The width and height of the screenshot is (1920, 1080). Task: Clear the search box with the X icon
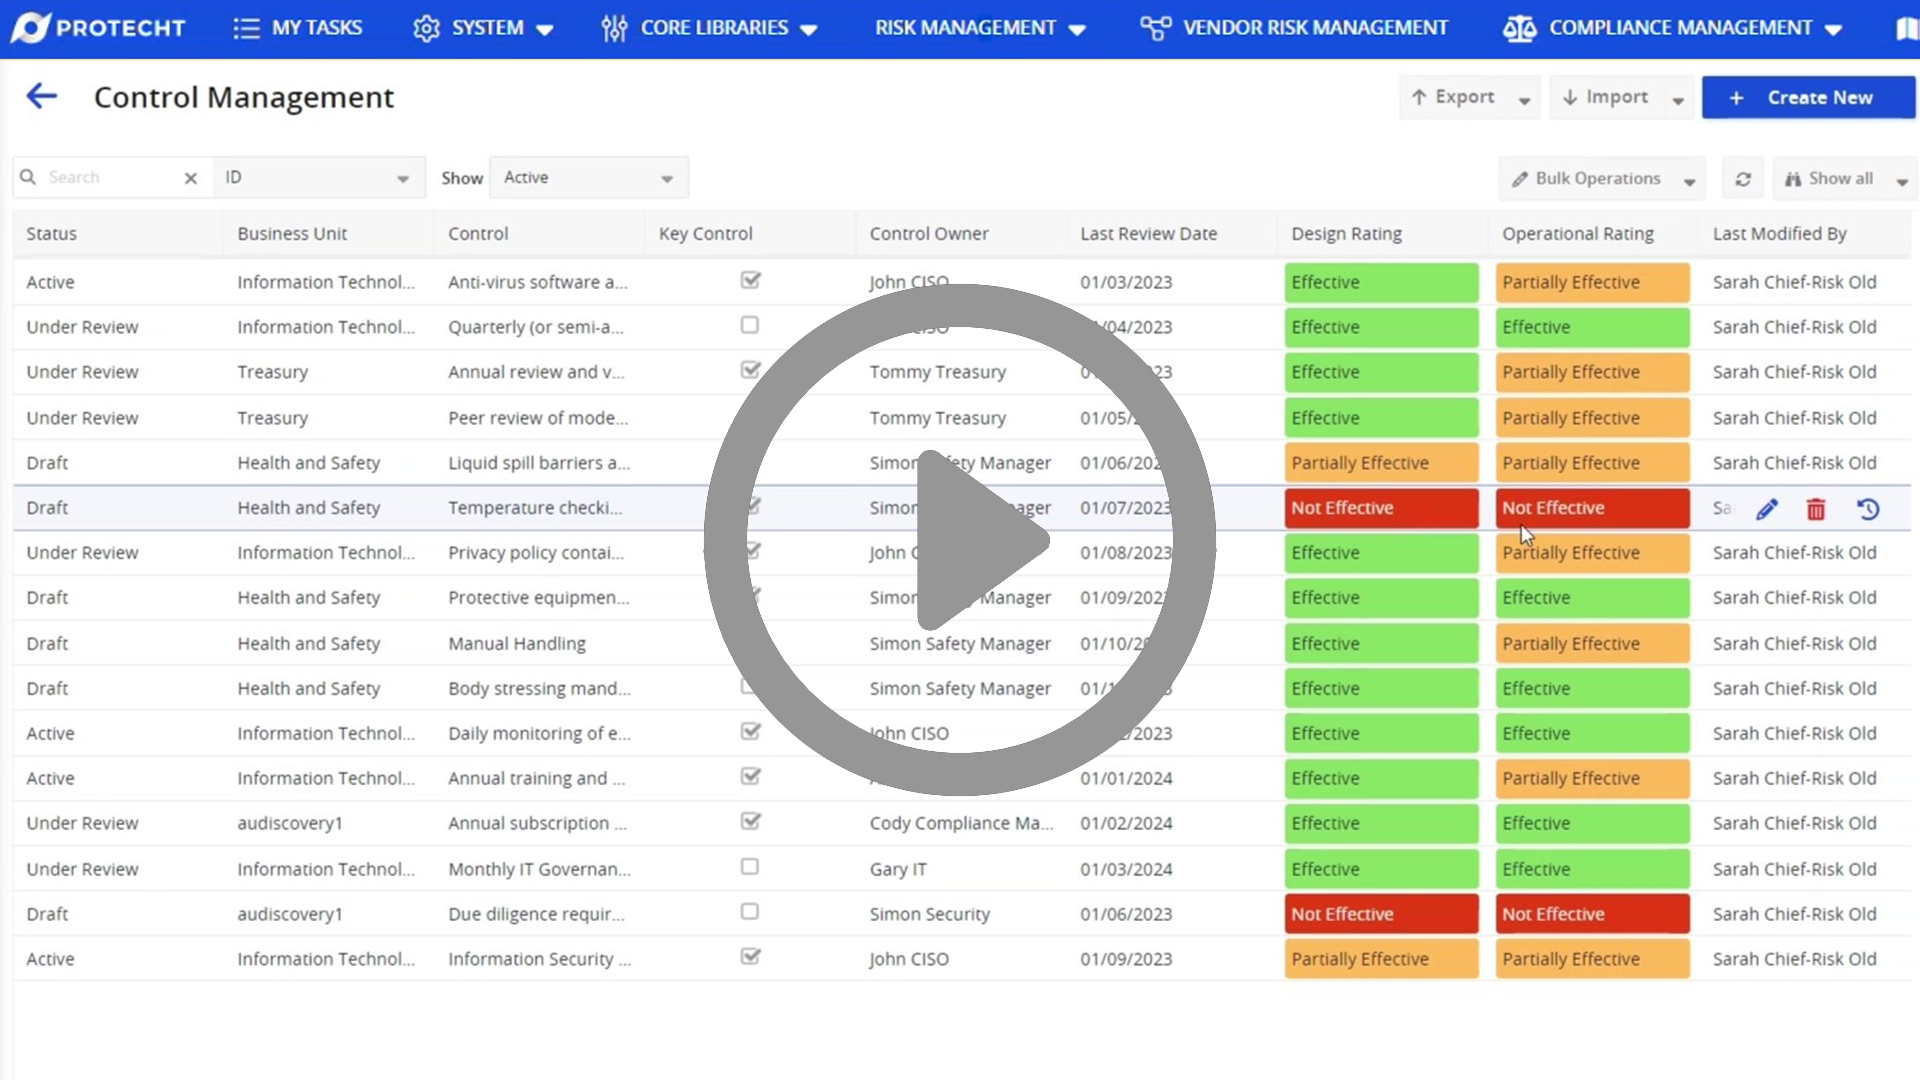[x=190, y=178]
